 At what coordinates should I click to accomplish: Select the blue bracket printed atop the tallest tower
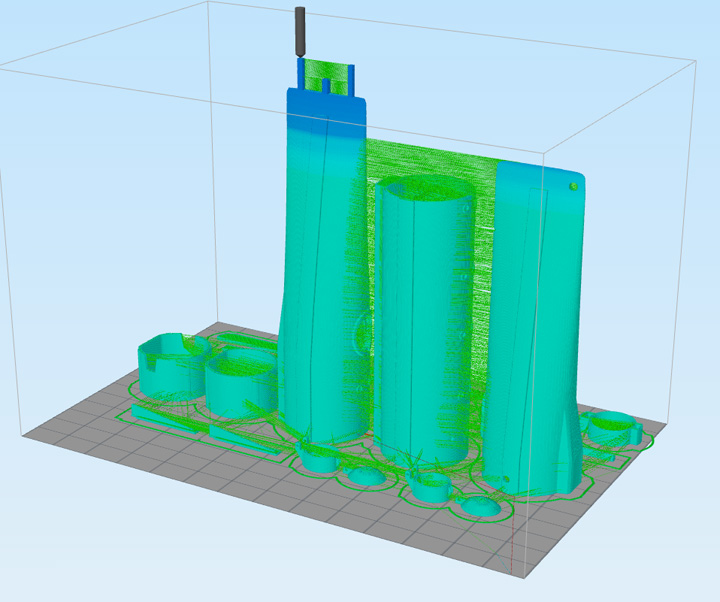(325, 78)
